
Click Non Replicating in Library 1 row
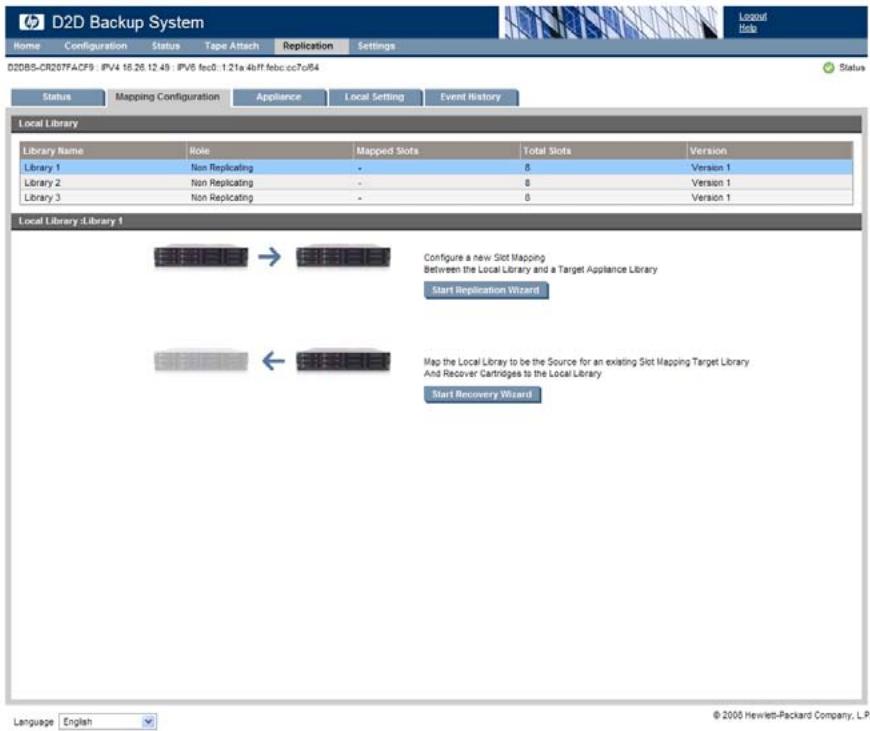[x=222, y=167]
